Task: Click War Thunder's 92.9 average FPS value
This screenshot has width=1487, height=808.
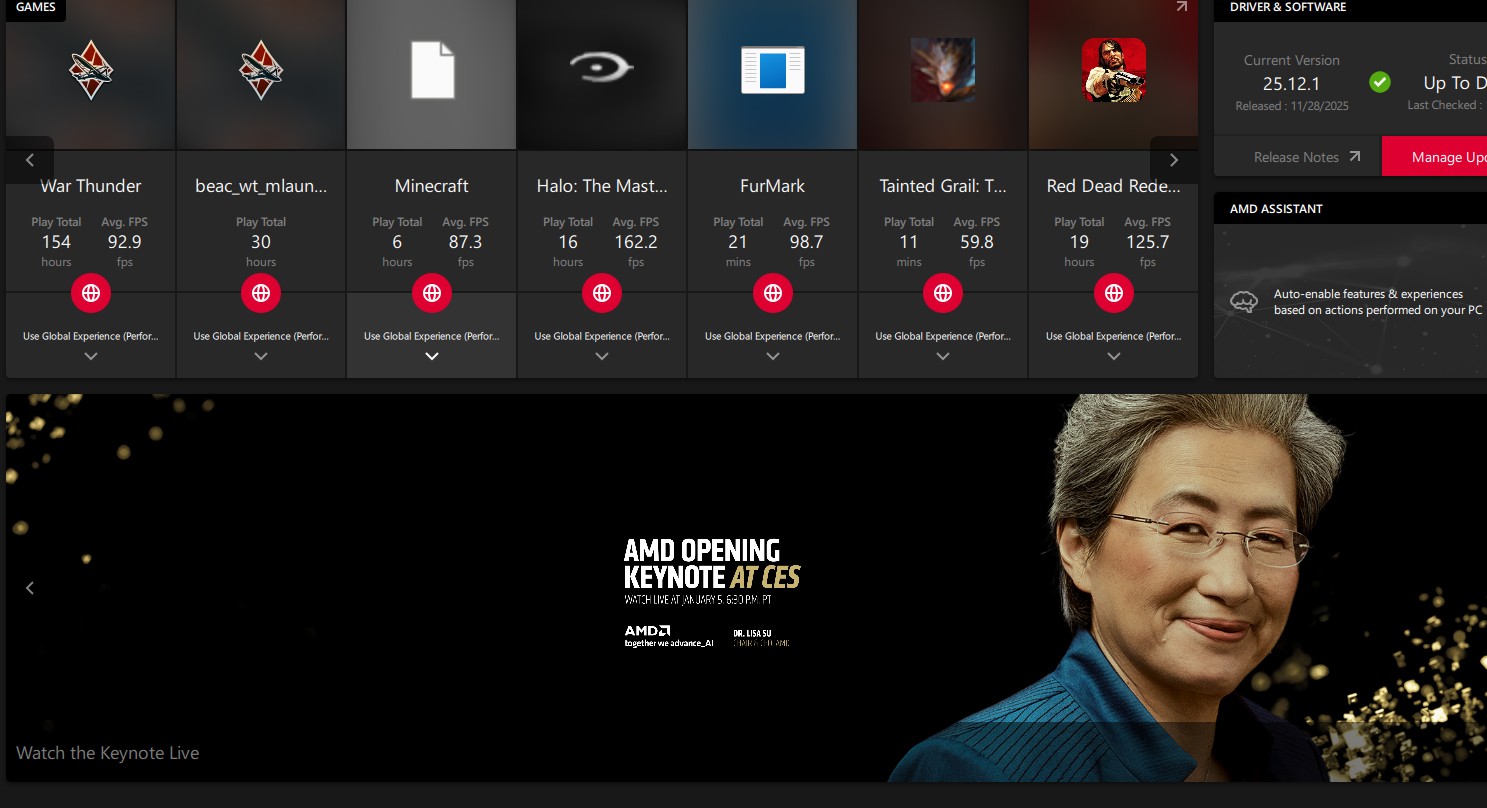Action: [125, 242]
